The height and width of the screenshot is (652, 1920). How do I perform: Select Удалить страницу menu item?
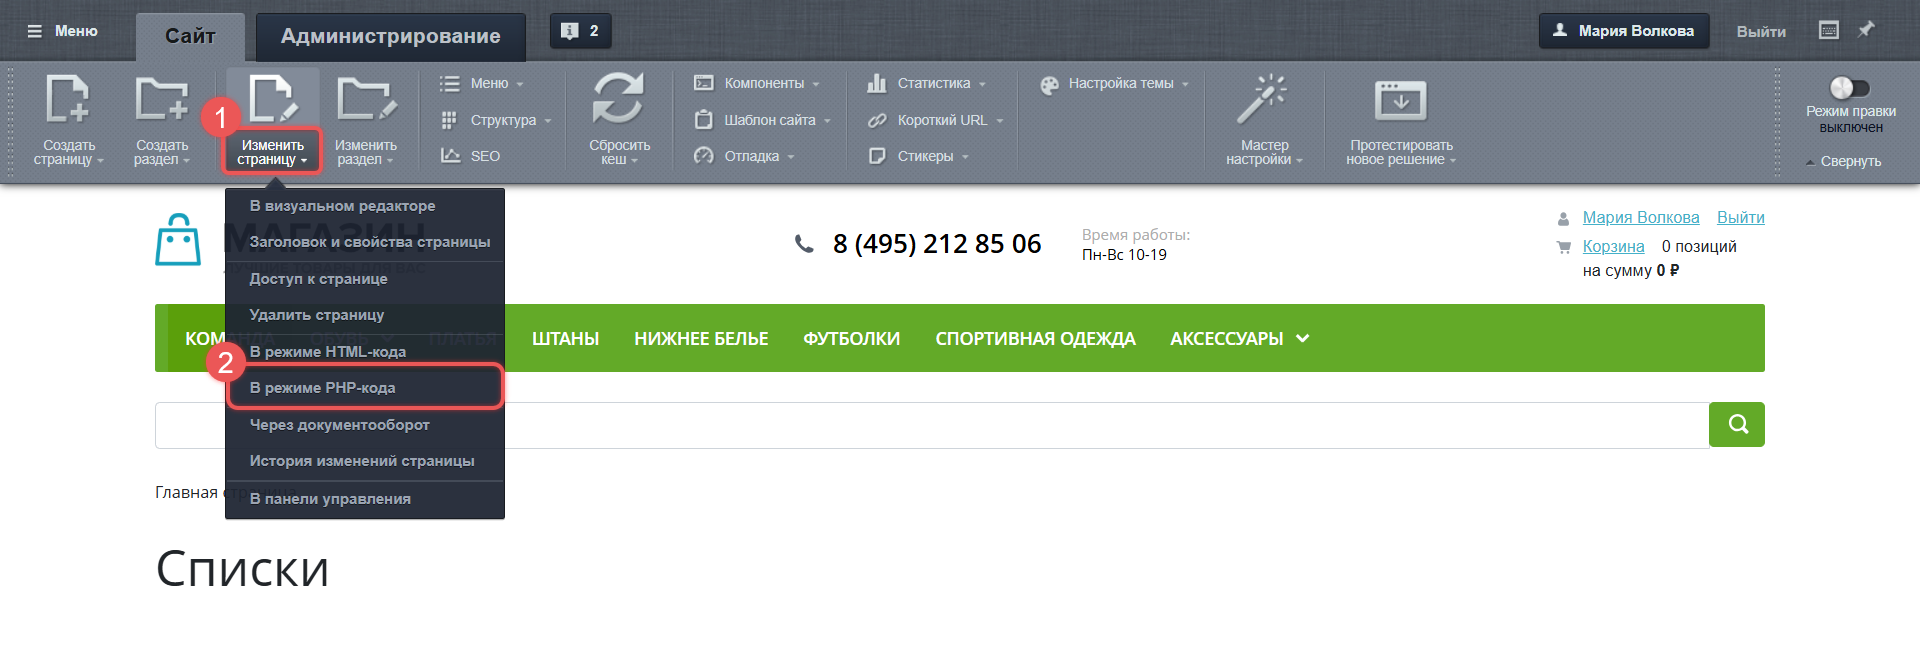365,315
